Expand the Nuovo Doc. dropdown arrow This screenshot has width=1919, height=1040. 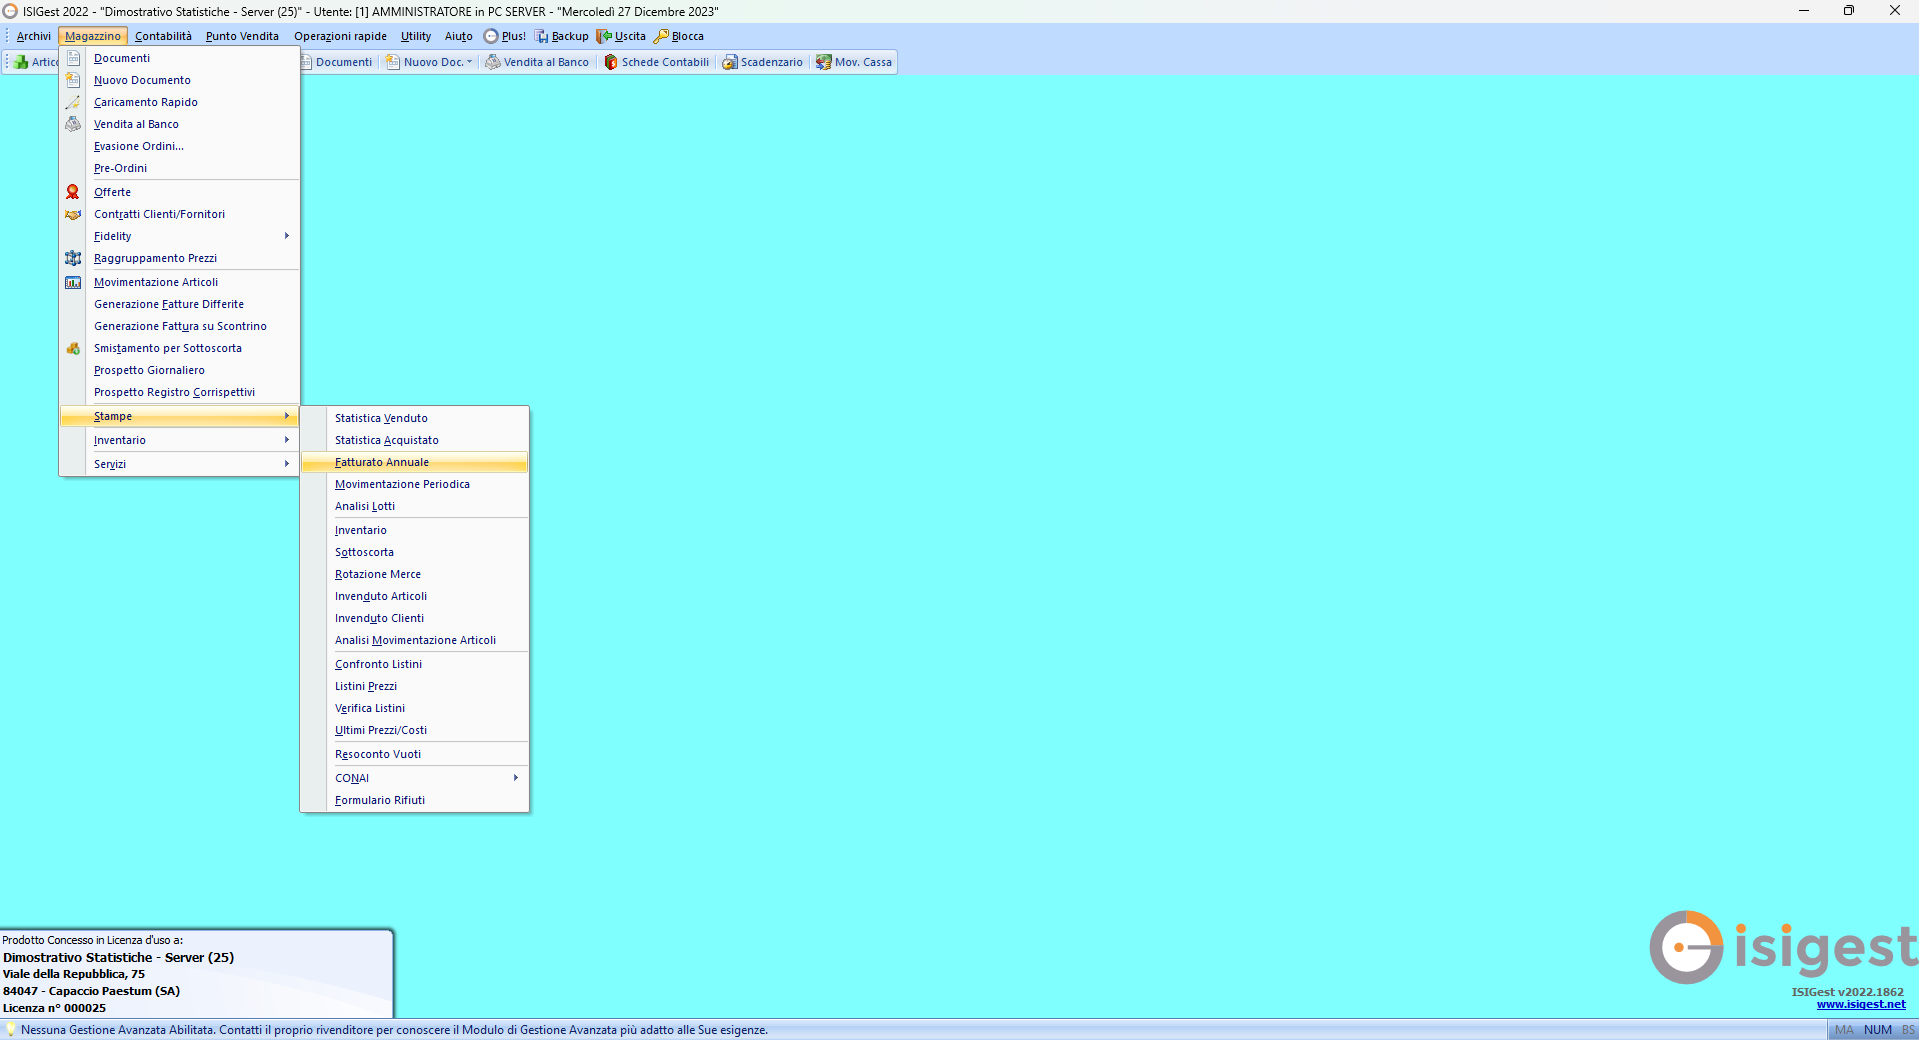tap(469, 62)
